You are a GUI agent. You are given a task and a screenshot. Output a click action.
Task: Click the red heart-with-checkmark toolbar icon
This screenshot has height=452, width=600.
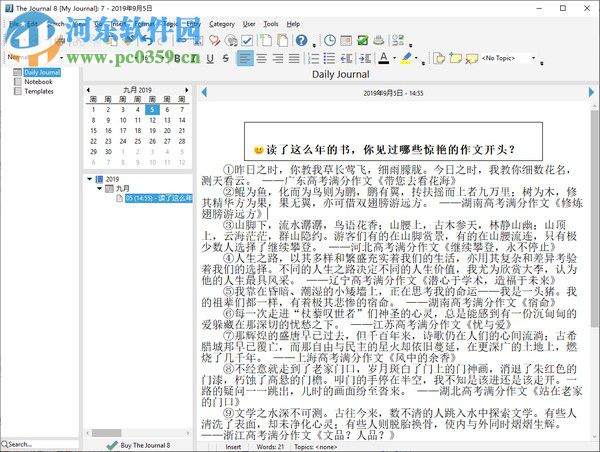tap(214, 40)
